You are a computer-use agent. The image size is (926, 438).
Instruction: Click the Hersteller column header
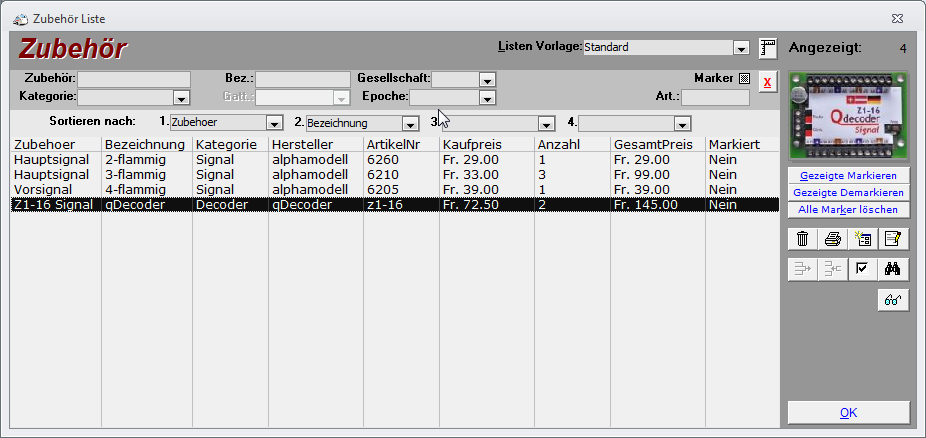pyautogui.click(x=316, y=145)
